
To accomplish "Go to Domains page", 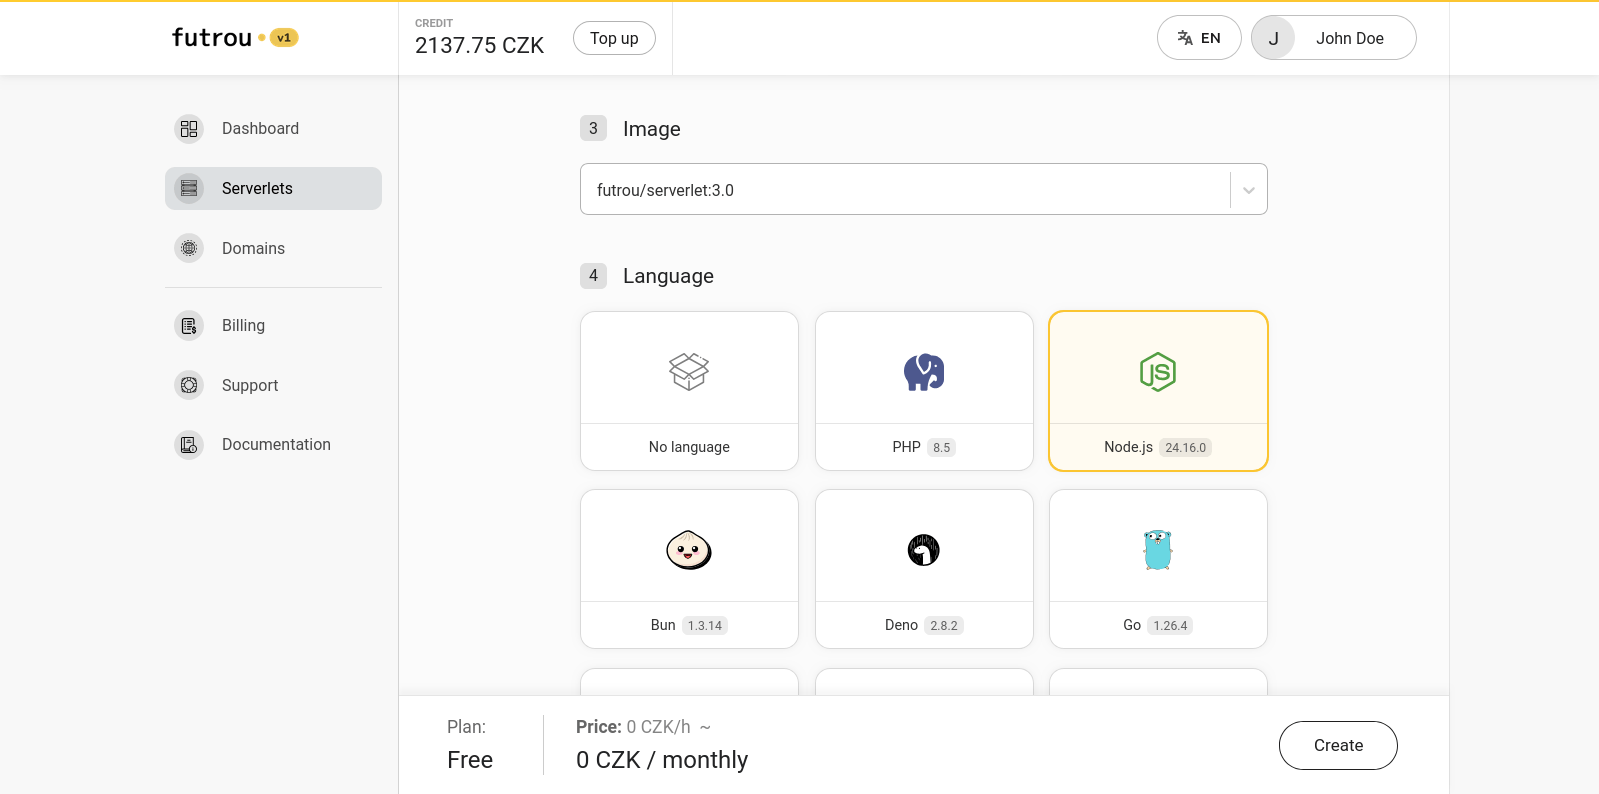I will pos(273,248).
